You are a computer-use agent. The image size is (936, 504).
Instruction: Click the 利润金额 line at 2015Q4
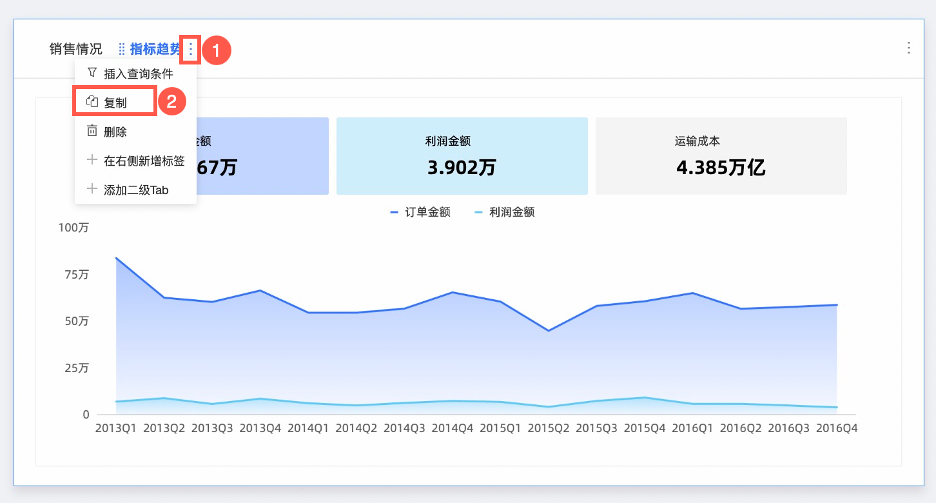(x=644, y=398)
